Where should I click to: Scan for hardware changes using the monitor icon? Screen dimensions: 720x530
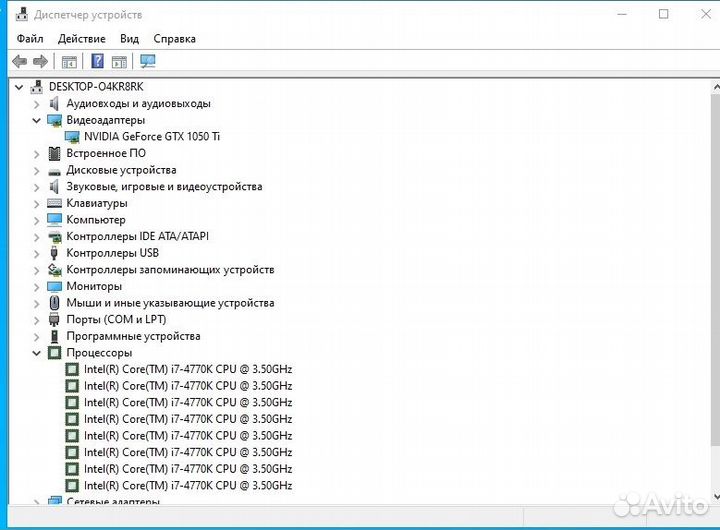(148, 61)
